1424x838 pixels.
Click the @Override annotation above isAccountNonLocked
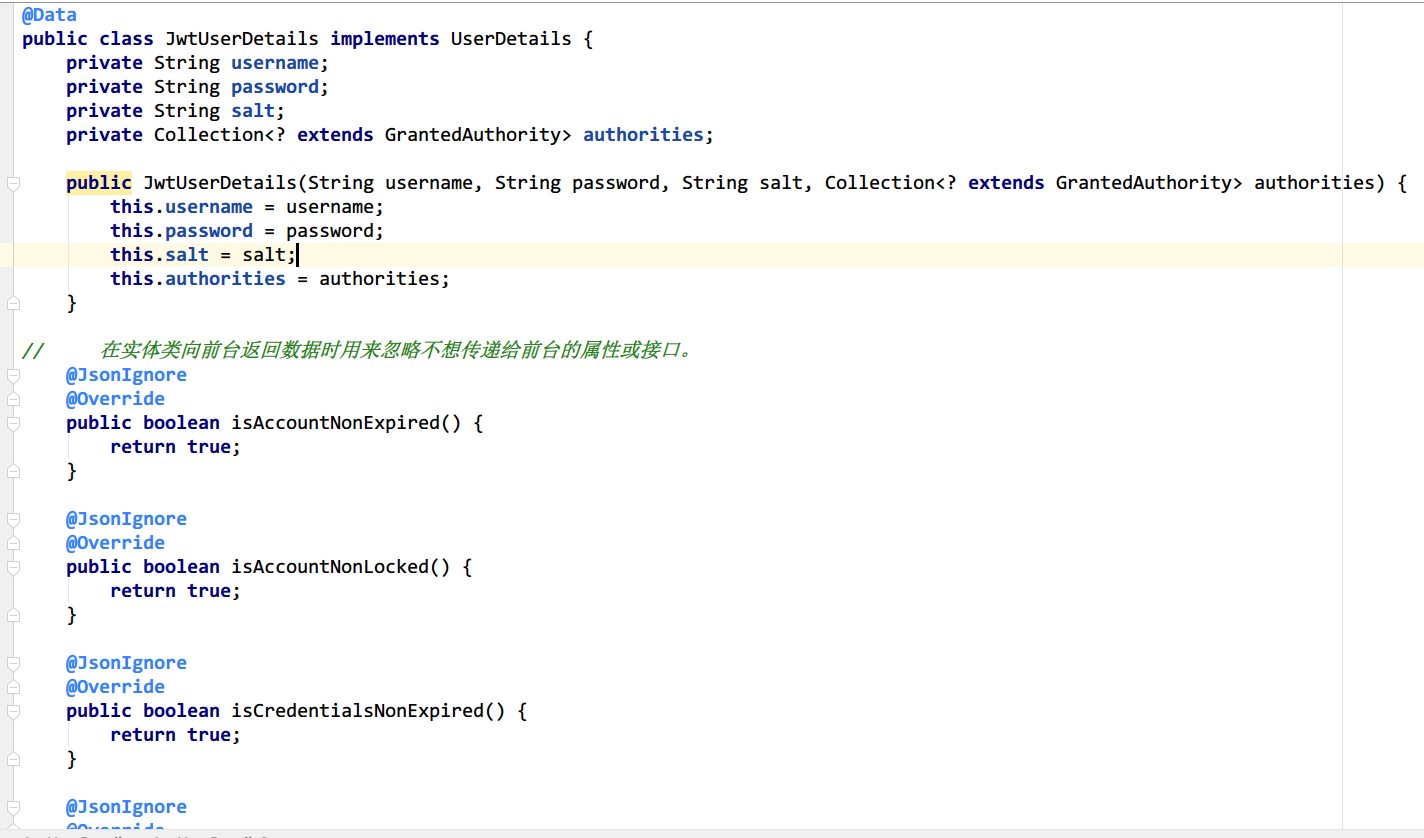pos(115,542)
